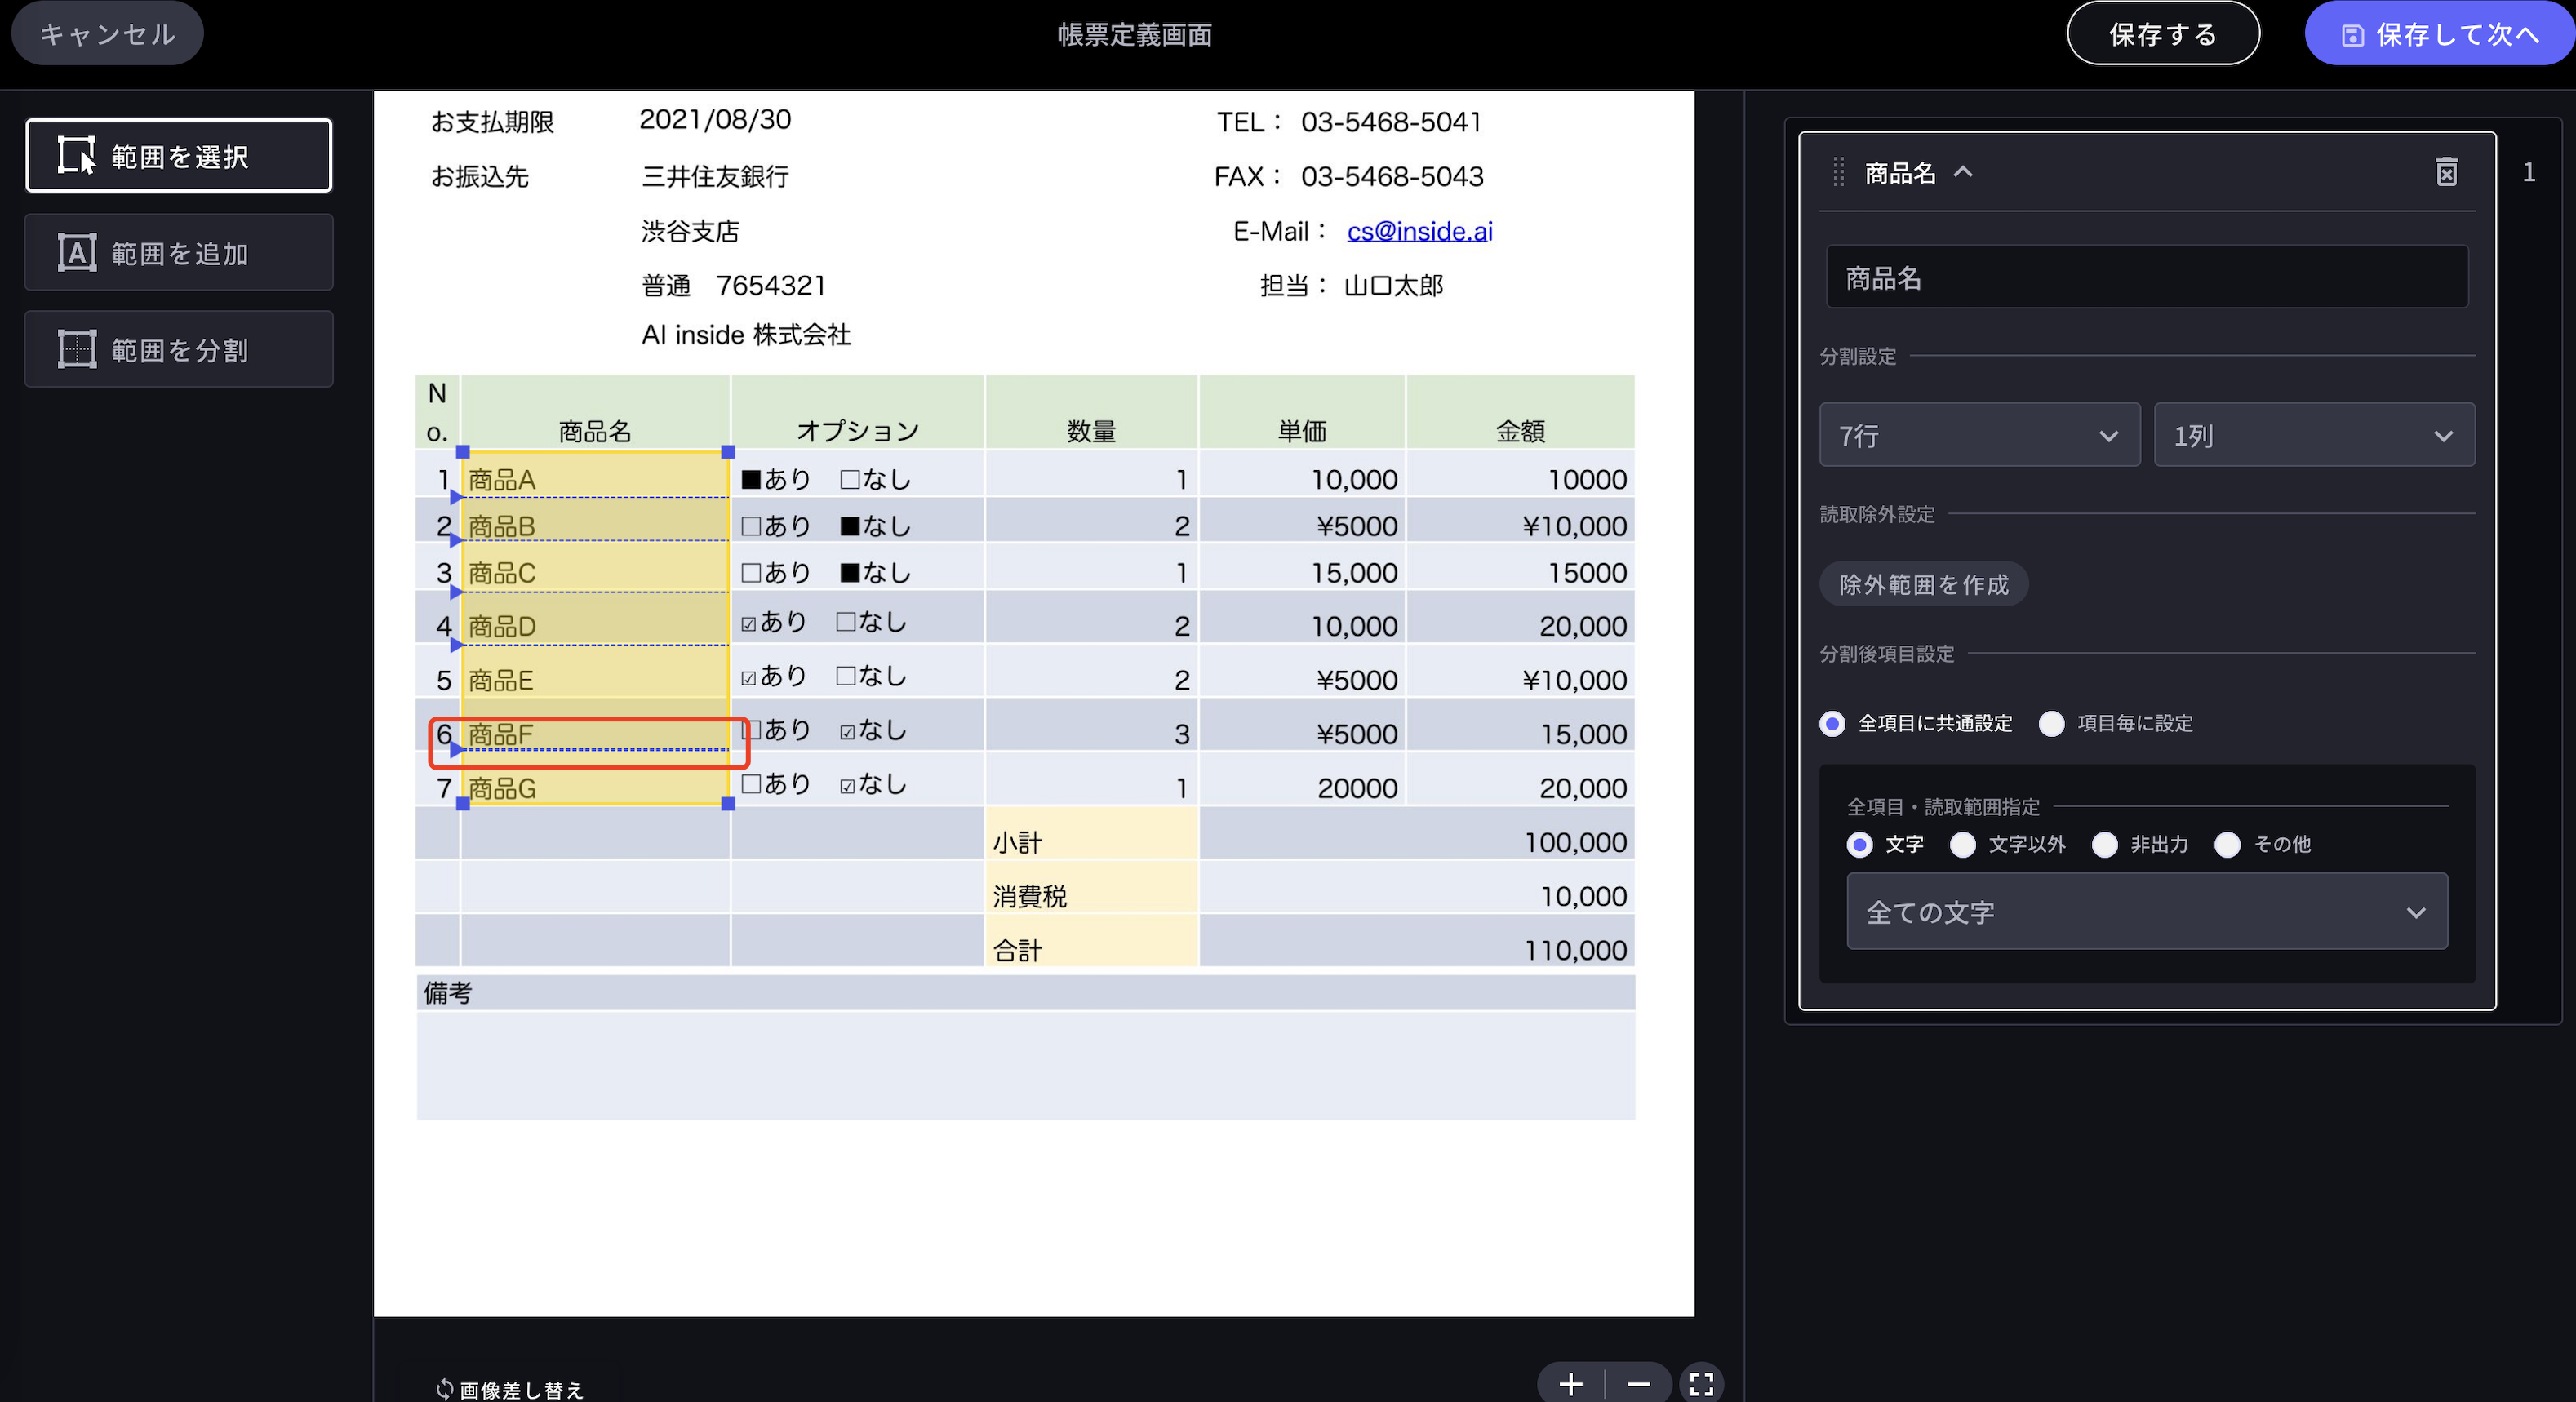Select the 範囲を選択 tool
The width and height of the screenshot is (2576, 1402).
178,156
